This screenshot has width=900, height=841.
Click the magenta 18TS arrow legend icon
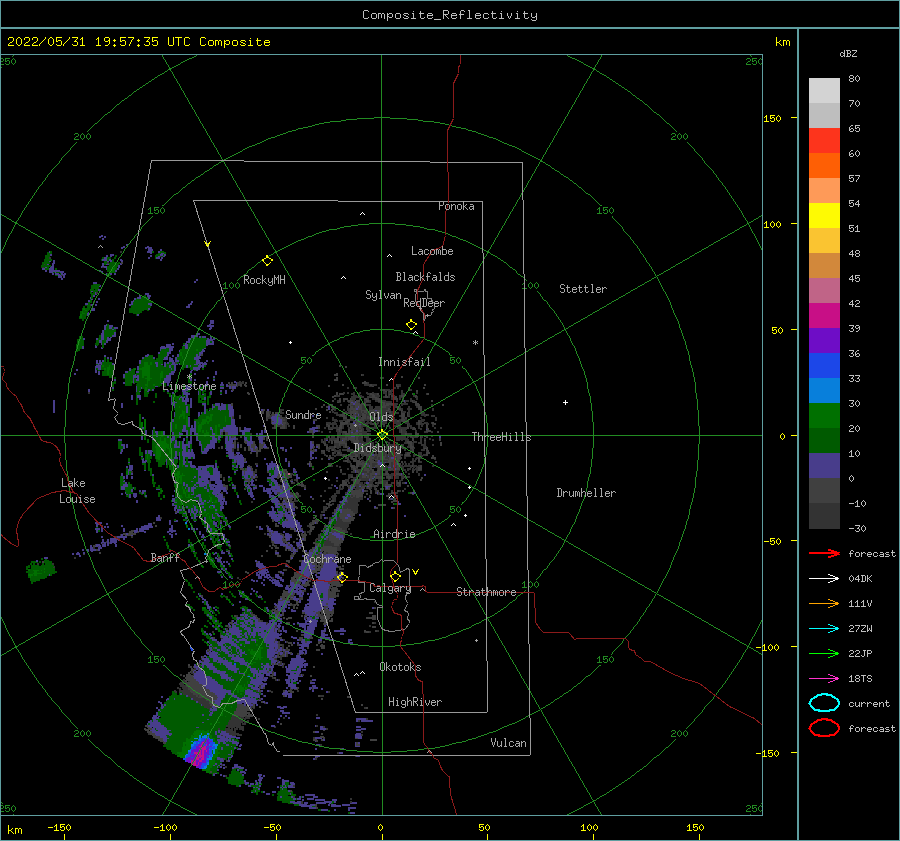pyautogui.click(x=824, y=679)
